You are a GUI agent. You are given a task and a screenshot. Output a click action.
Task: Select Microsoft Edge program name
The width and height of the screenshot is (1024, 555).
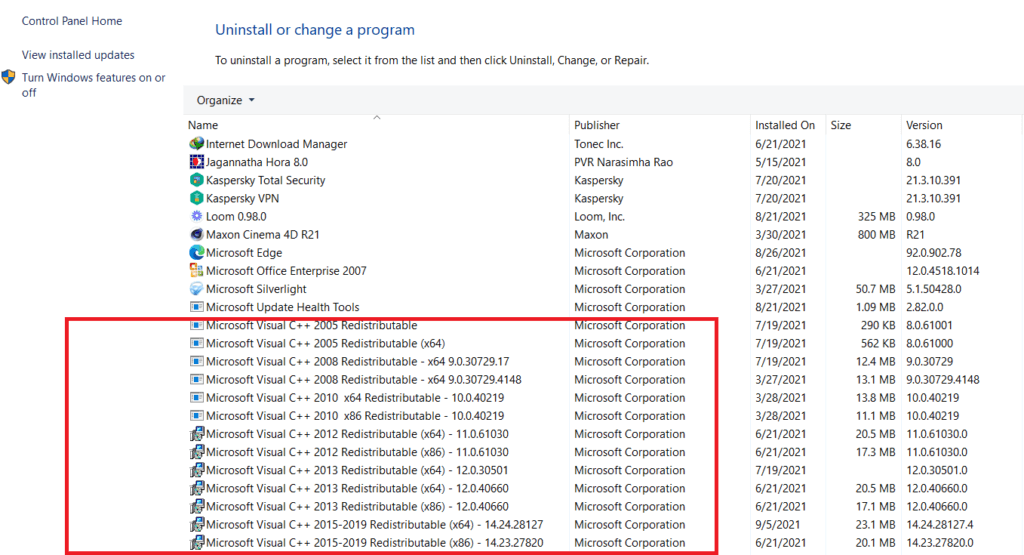[244, 253]
